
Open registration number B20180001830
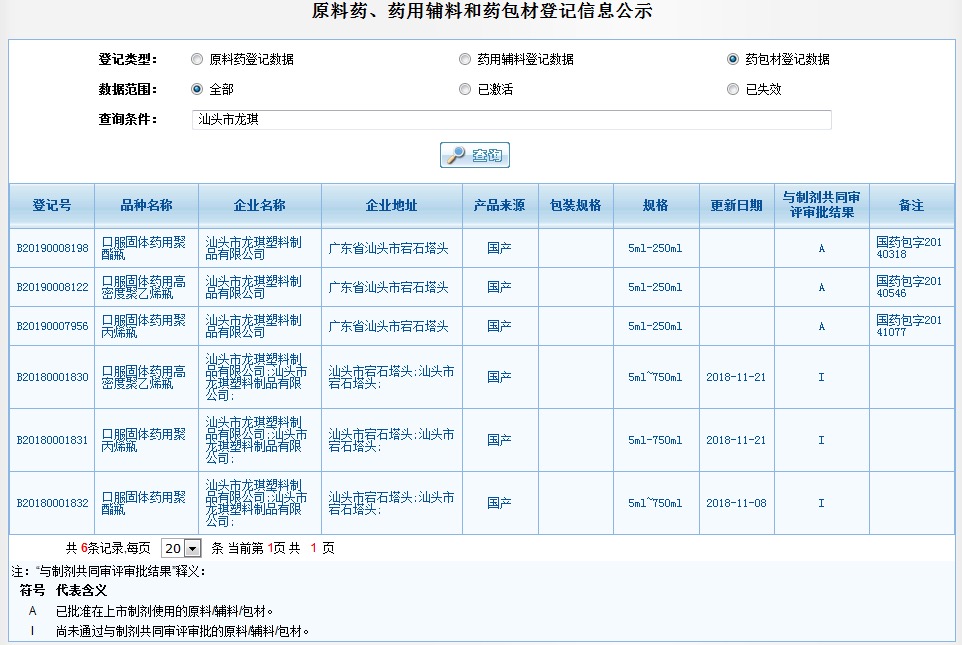coord(52,377)
